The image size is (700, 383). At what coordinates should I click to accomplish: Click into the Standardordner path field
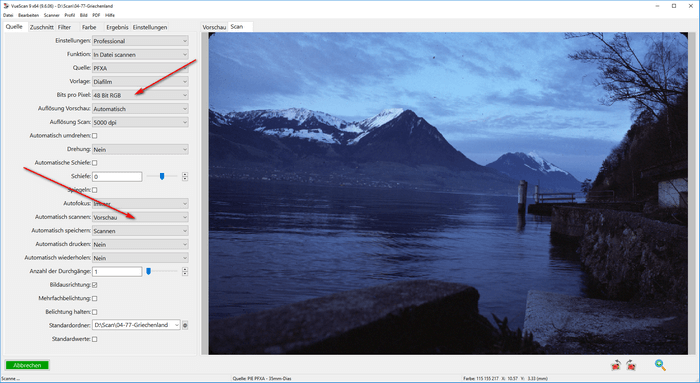(136, 325)
